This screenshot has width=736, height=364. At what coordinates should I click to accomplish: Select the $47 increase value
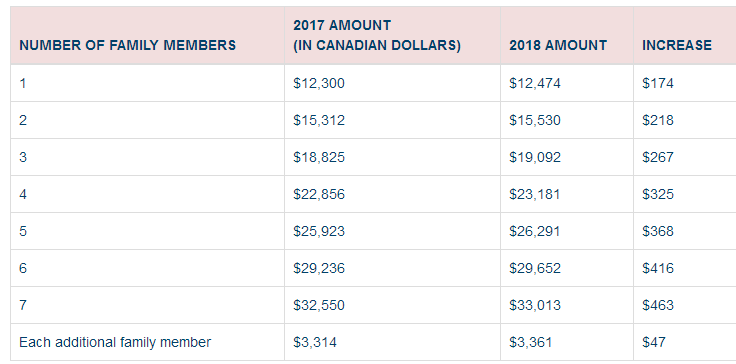pos(654,342)
